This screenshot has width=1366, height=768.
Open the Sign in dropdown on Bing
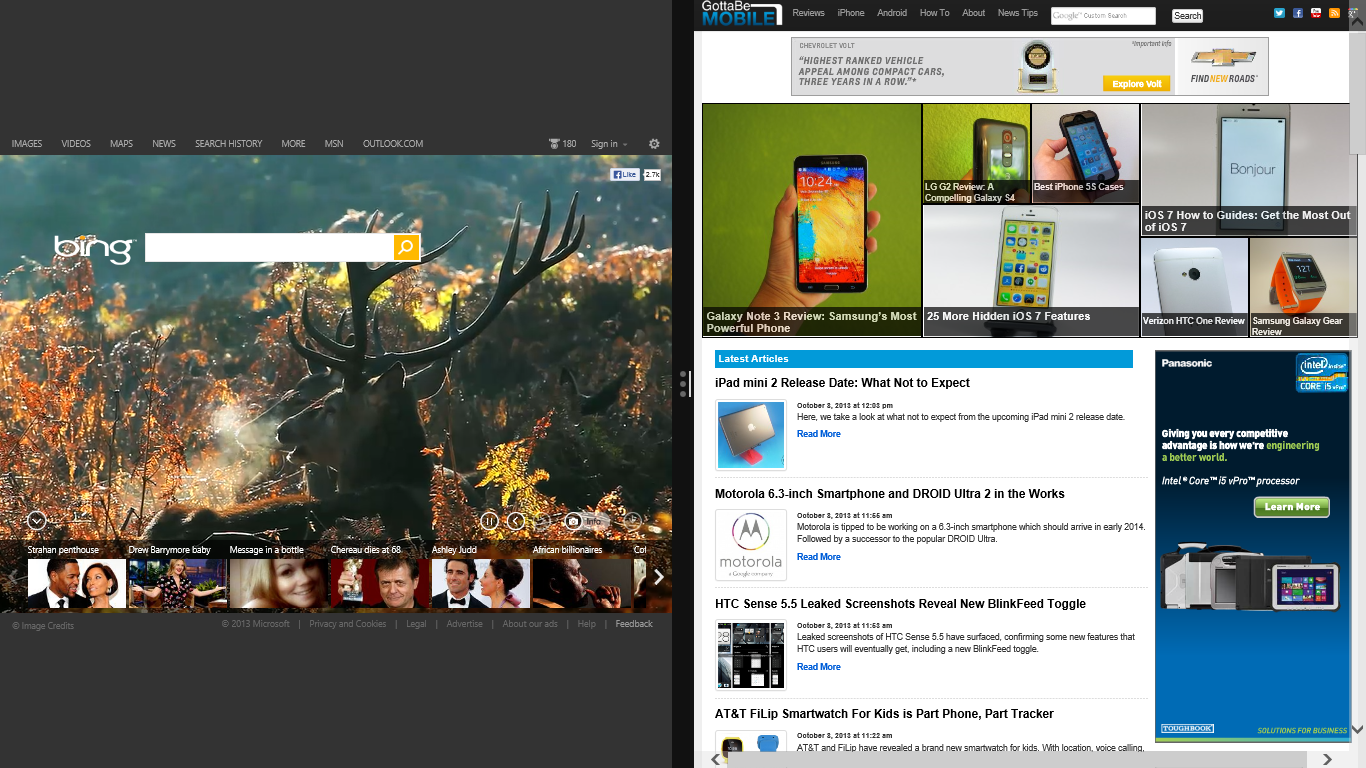point(609,144)
